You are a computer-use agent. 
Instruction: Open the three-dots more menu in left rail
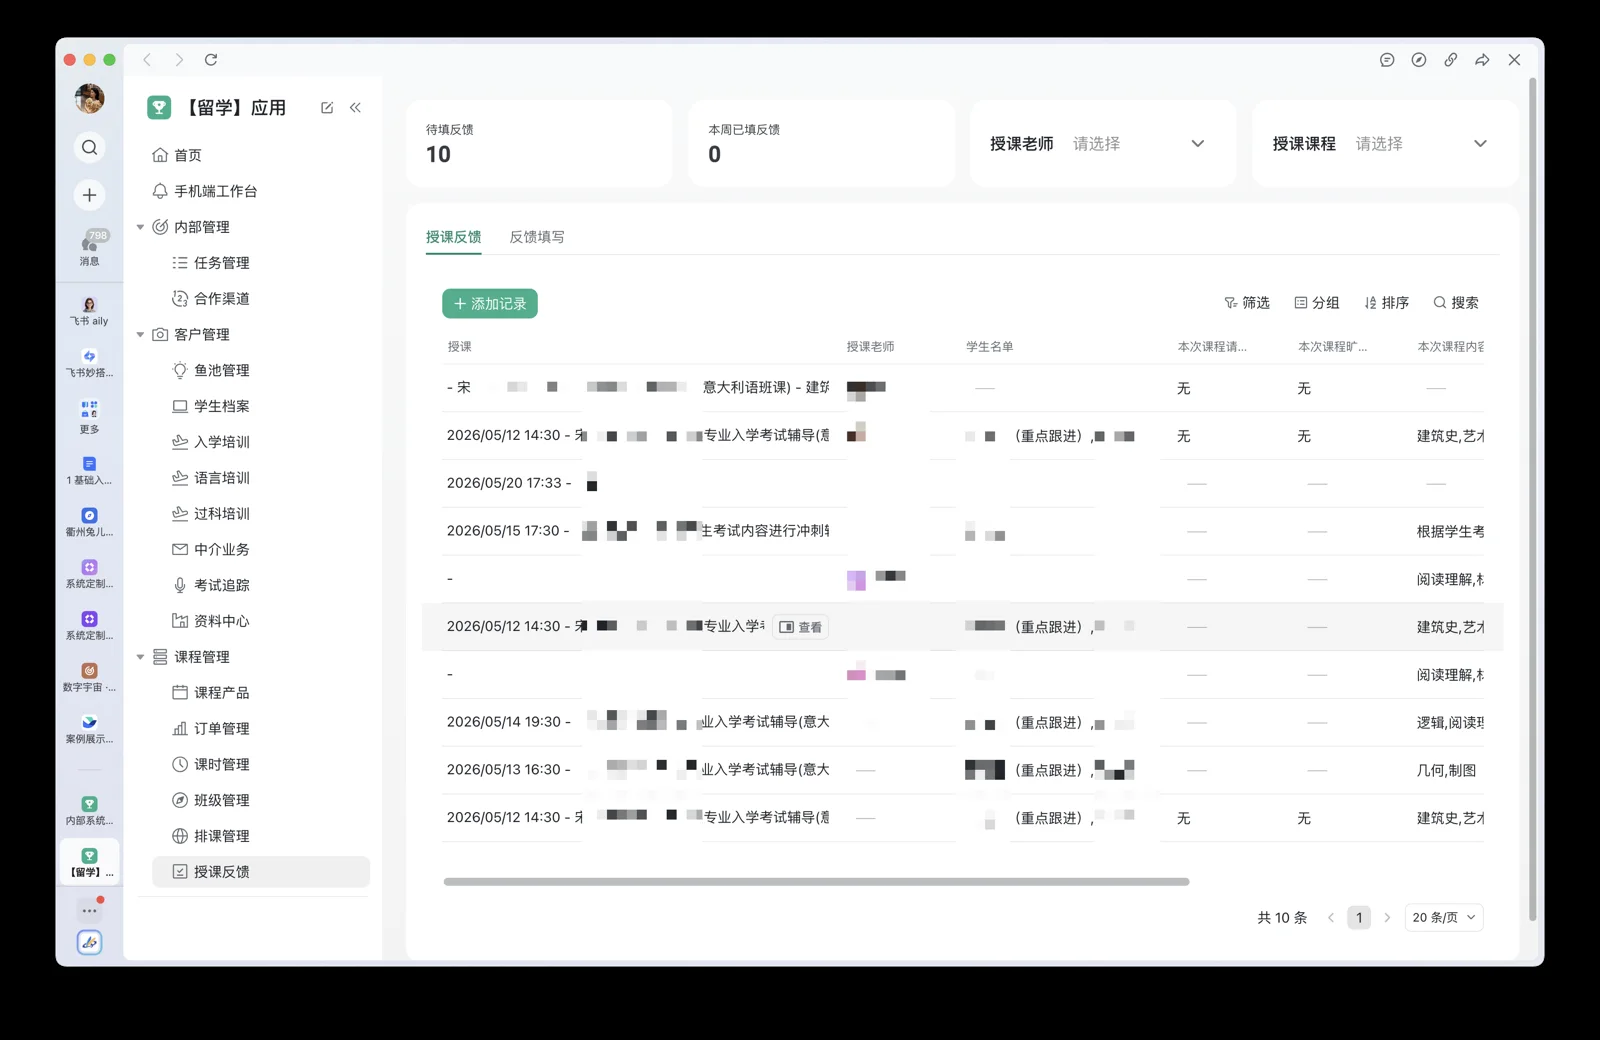click(x=89, y=911)
